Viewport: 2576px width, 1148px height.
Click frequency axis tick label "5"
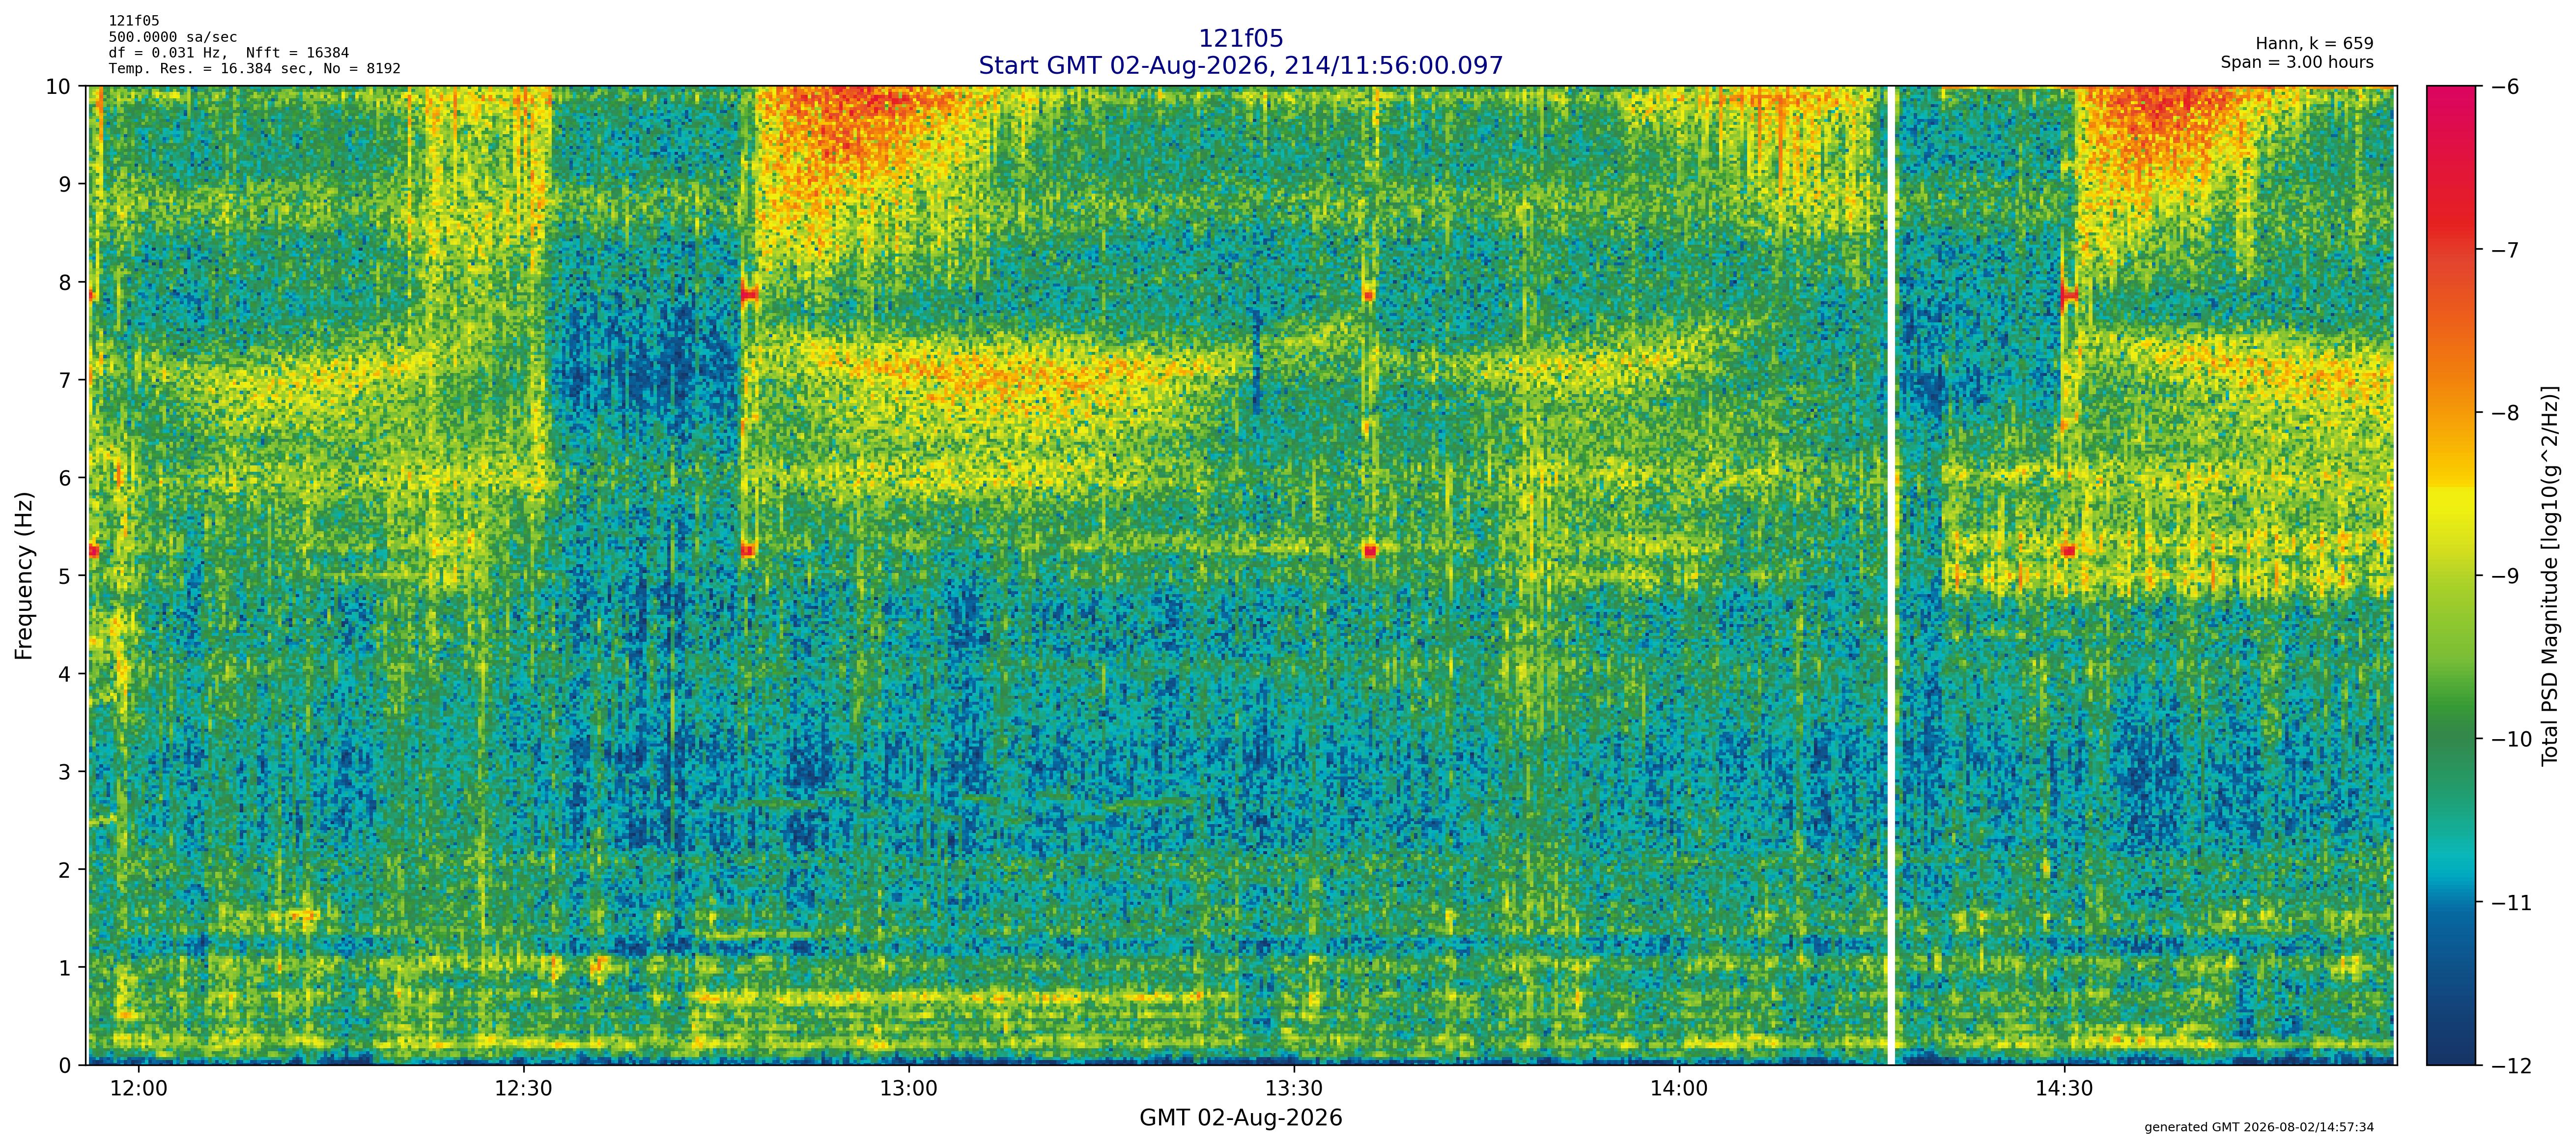(x=65, y=576)
